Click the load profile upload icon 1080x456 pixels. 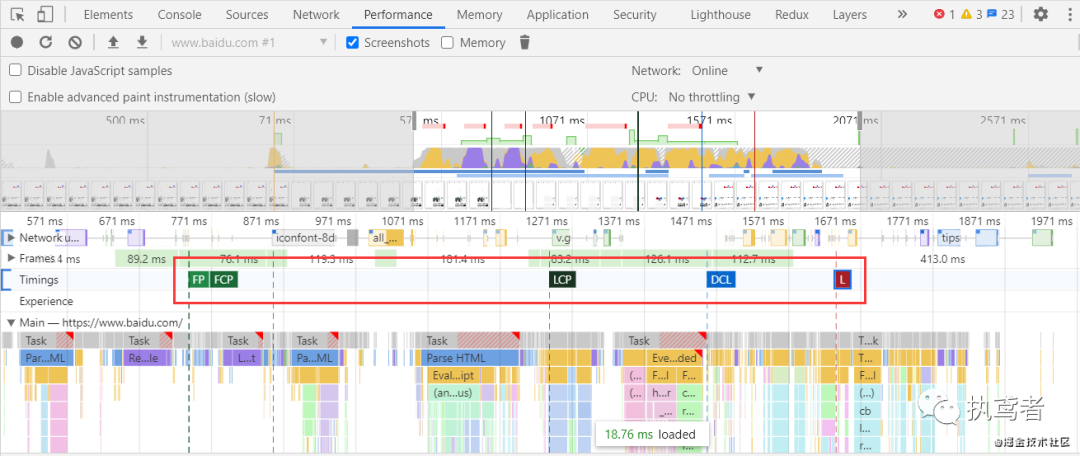click(114, 43)
